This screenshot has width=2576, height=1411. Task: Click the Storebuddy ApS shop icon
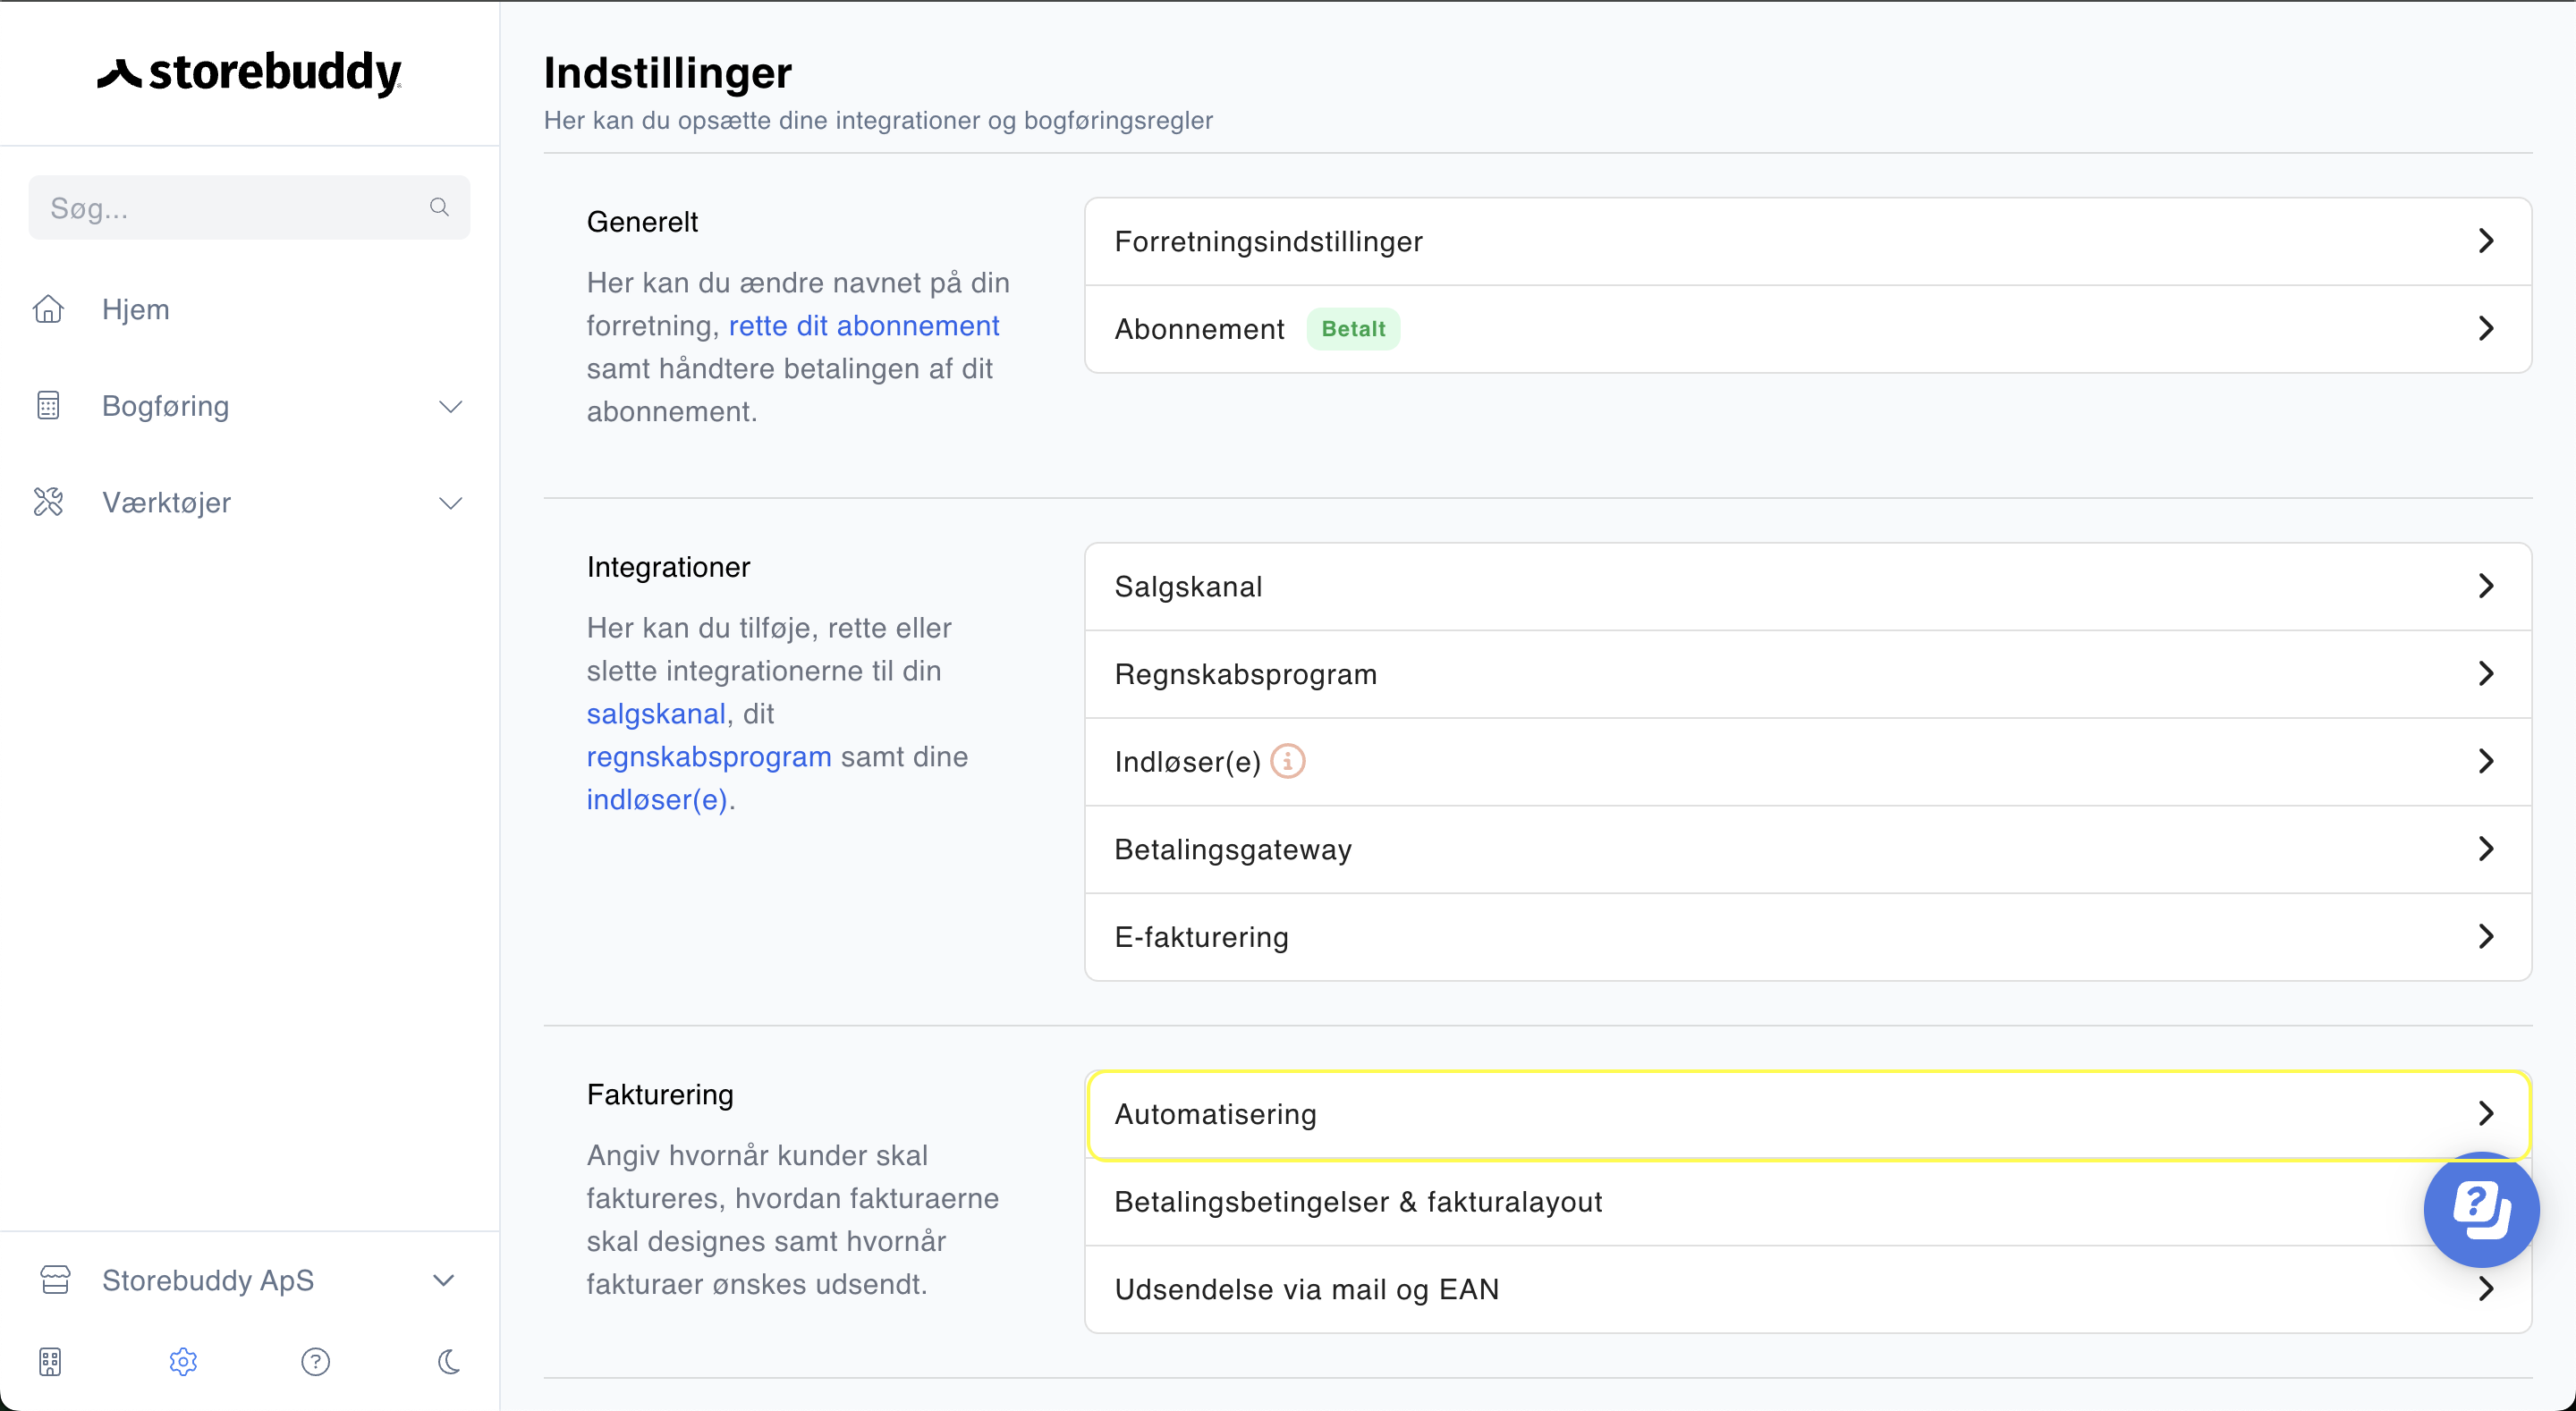(55, 1280)
